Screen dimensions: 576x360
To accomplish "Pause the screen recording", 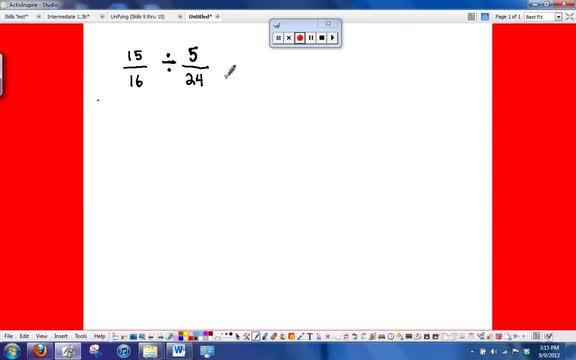I will click(311, 37).
